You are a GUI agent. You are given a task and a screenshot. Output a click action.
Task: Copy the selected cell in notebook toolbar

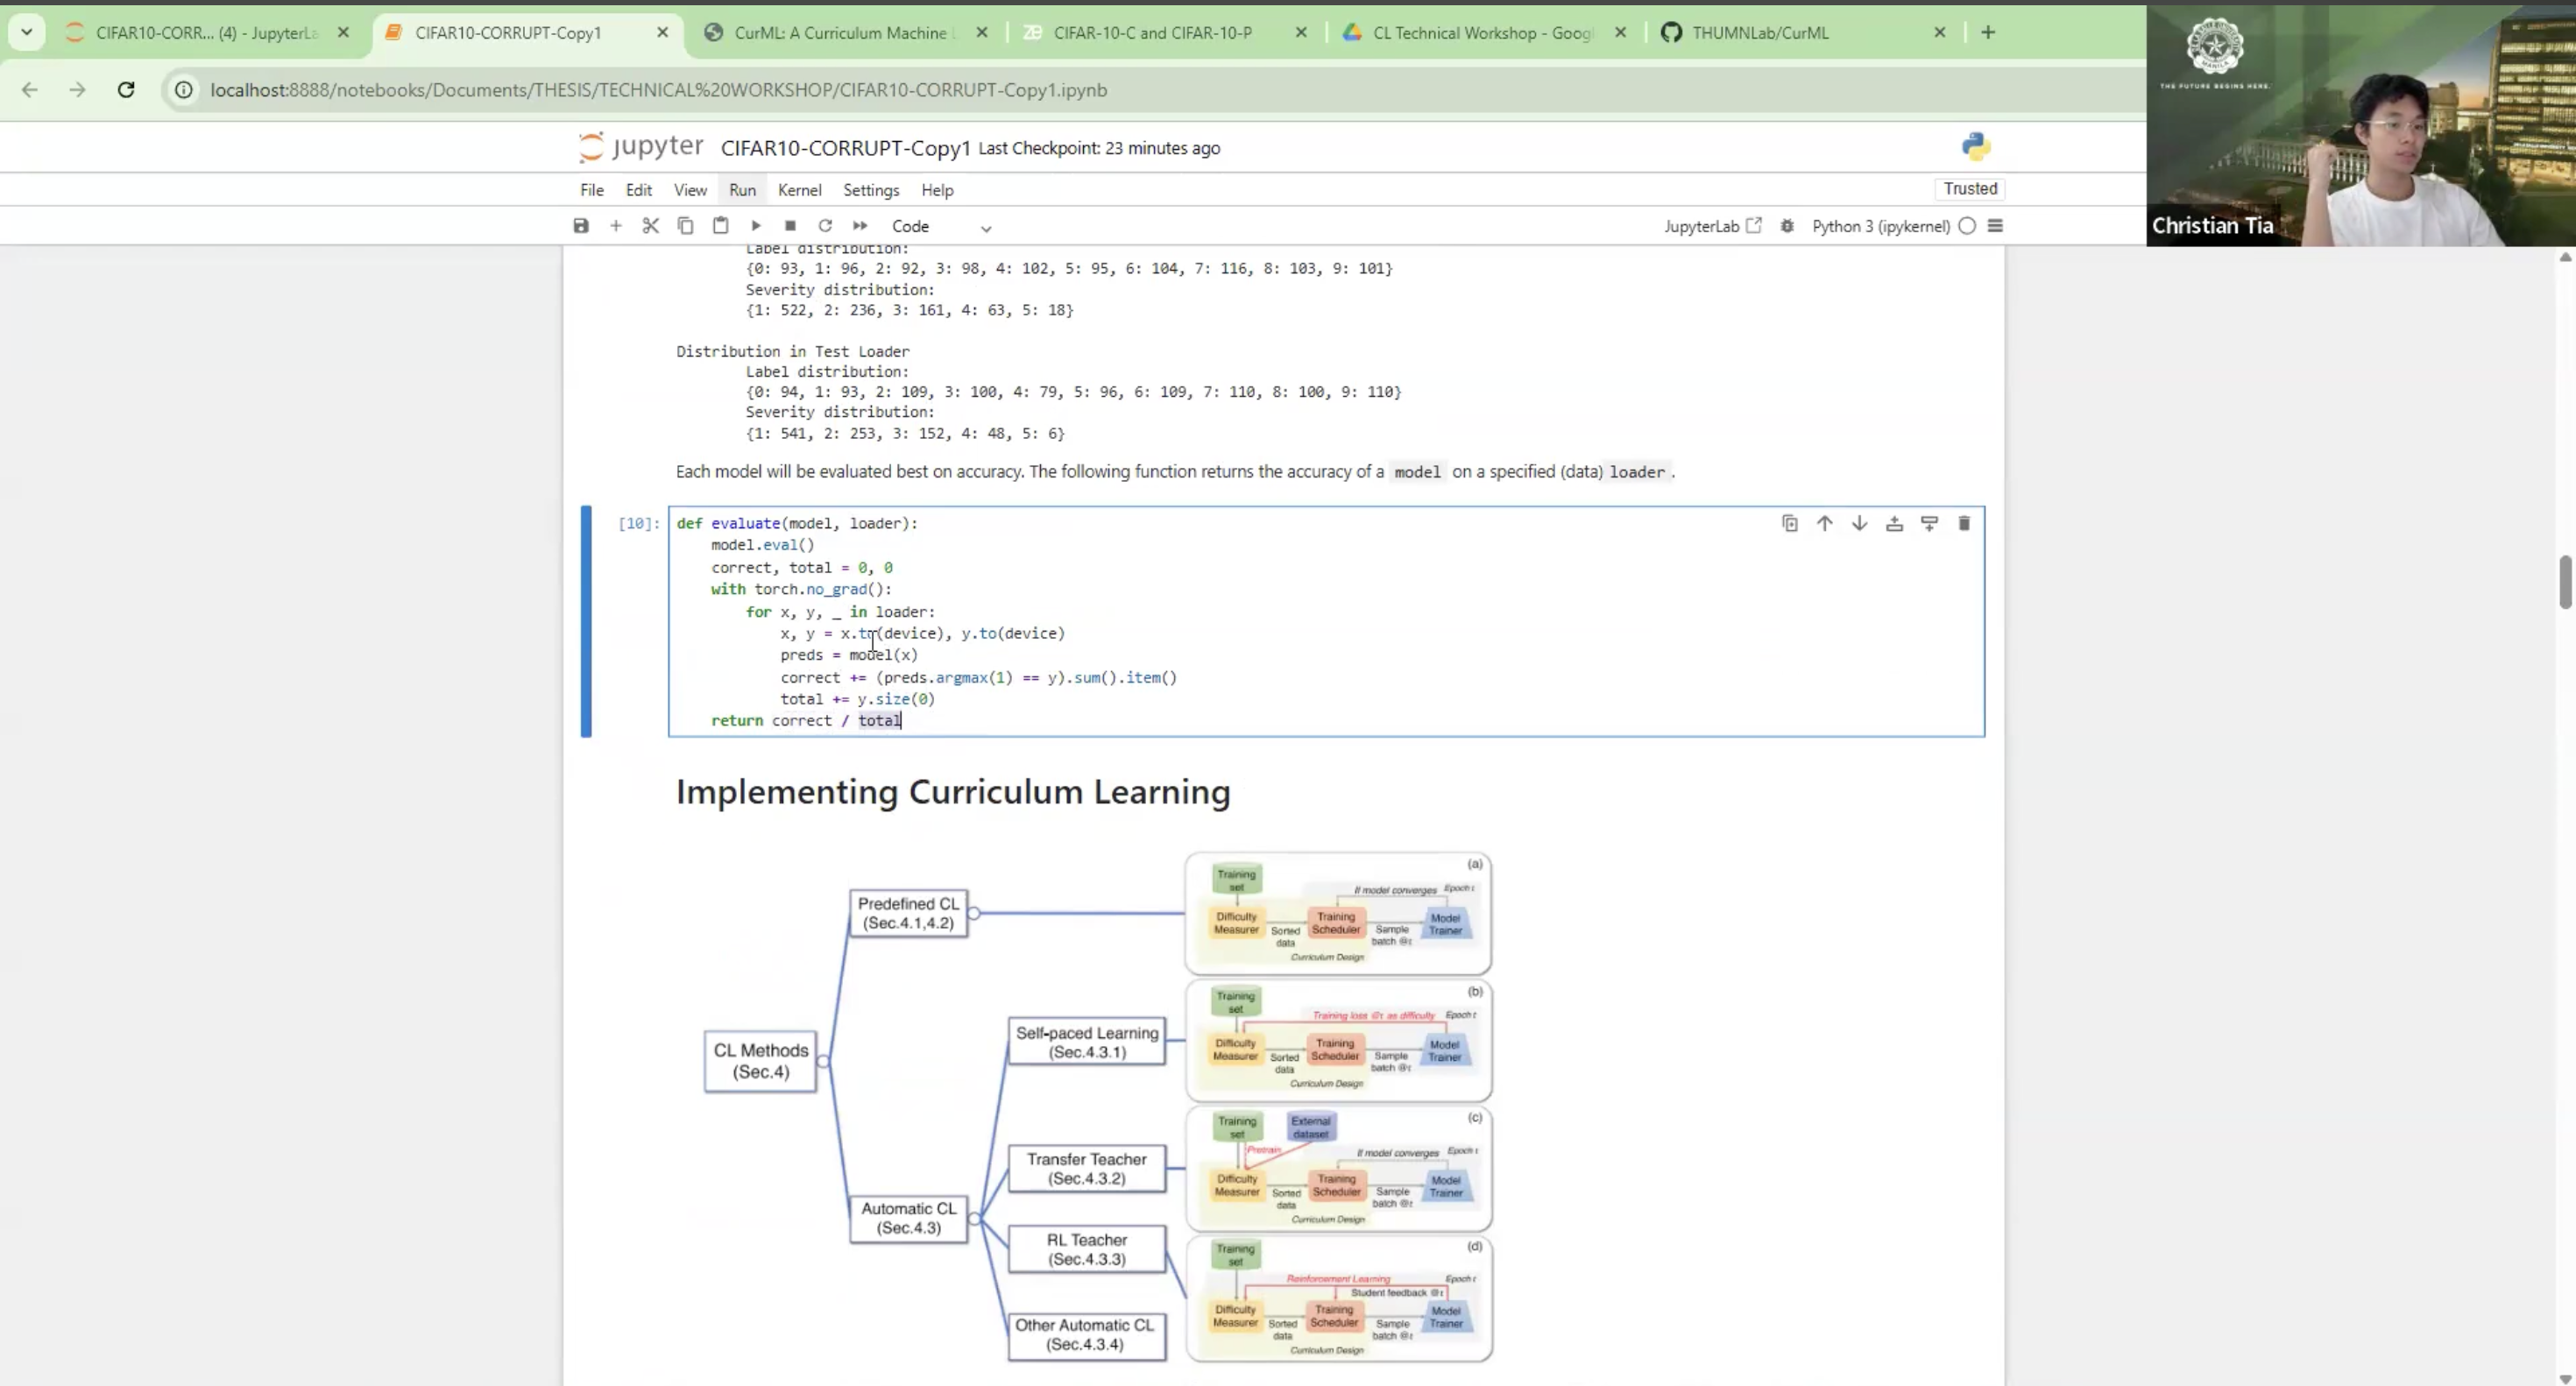coord(685,226)
